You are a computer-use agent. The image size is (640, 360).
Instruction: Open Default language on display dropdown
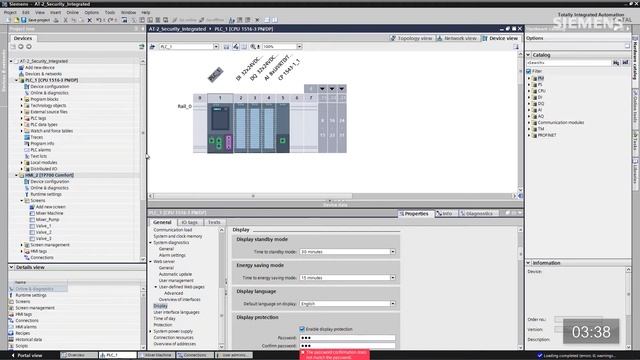pyautogui.click(x=393, y=304)
